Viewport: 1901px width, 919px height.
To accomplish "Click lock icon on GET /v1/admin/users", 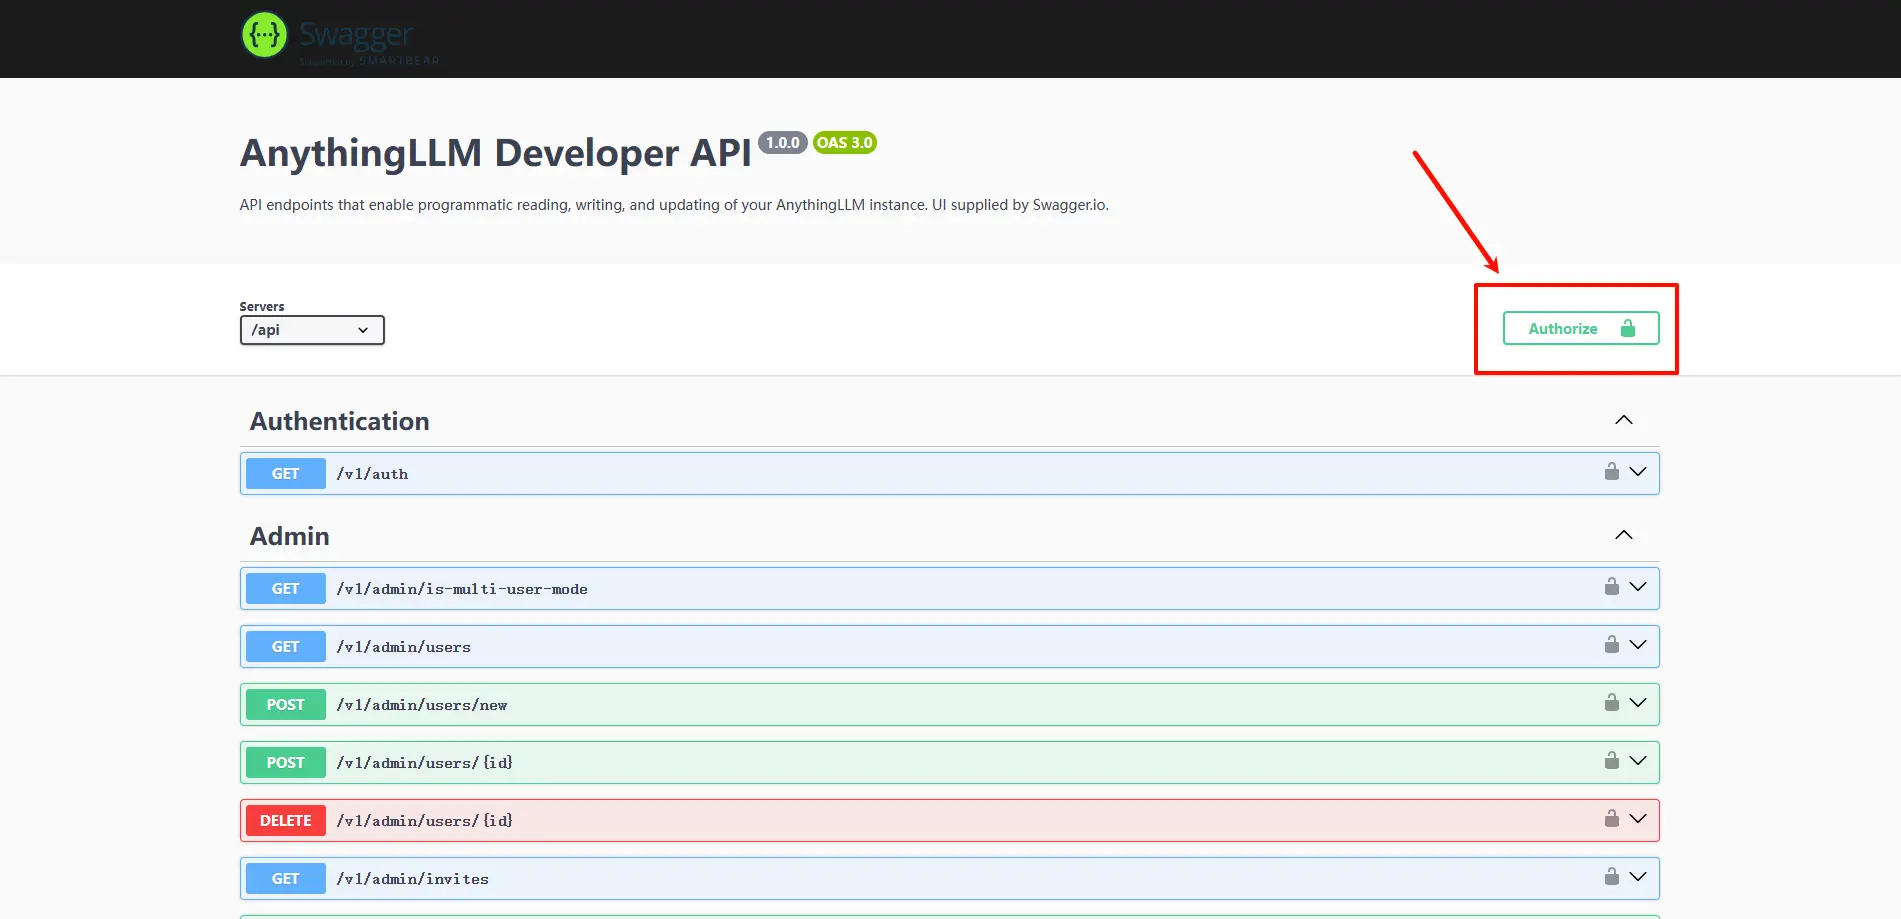I will [x=1612, y=644].
